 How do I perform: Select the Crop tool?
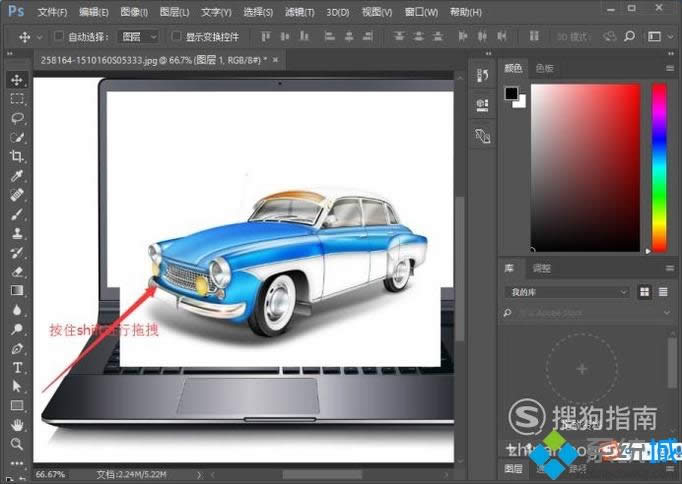[17, 156]
